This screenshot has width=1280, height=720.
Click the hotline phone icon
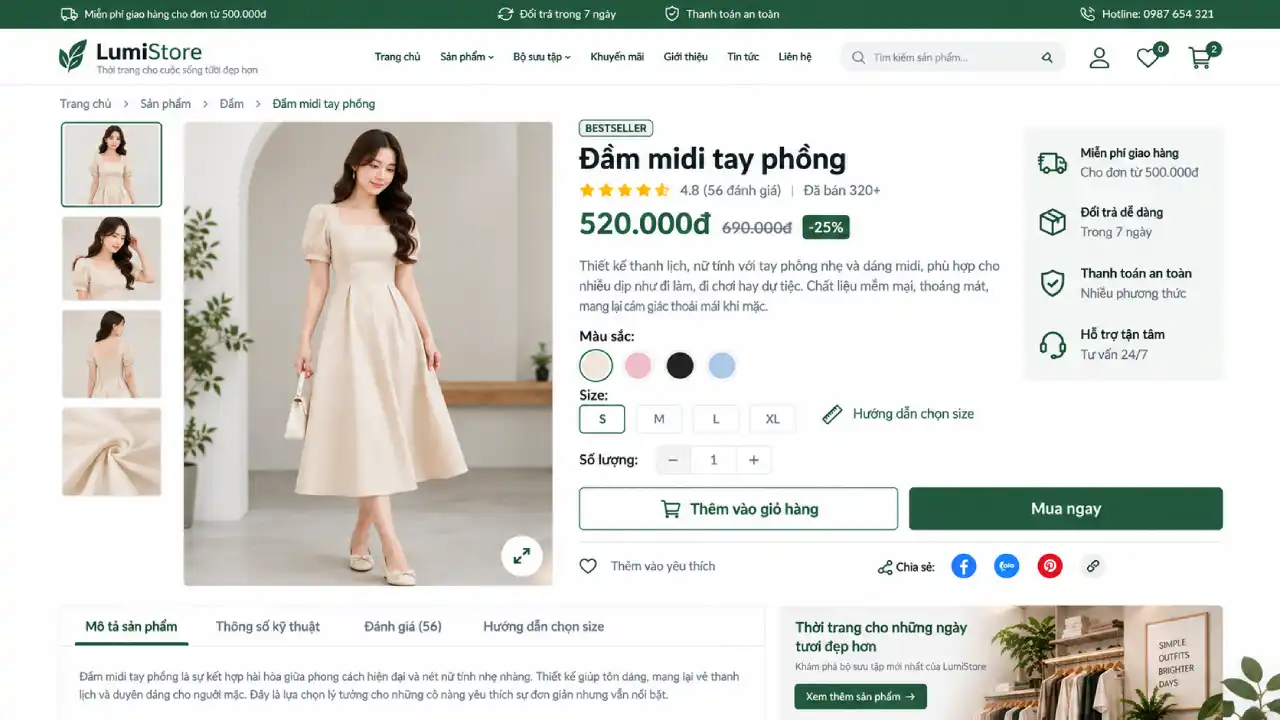click(x=1088, y=14)
